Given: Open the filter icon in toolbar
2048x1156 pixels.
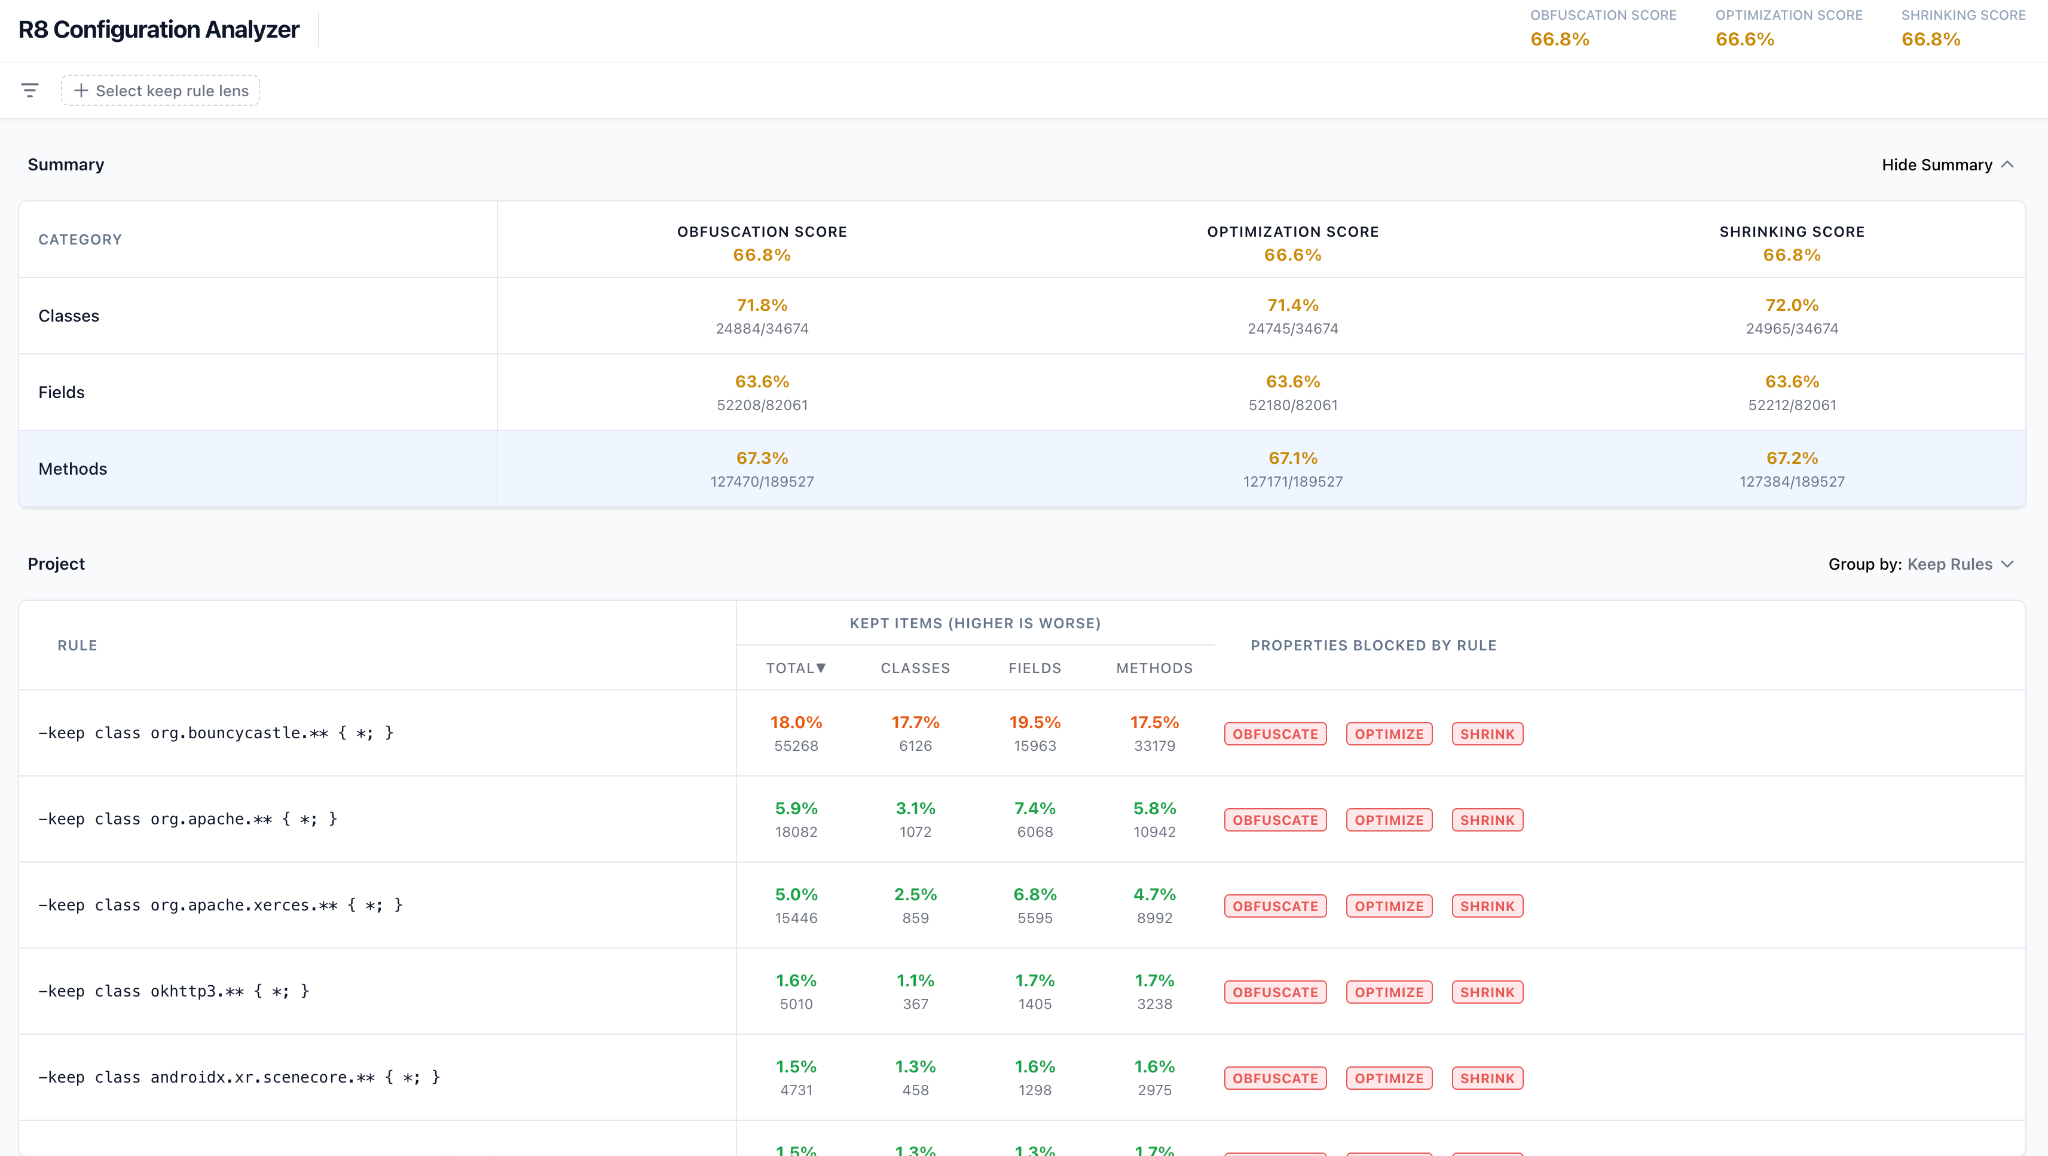Looking at the screenshot, I should coord(30,91).
